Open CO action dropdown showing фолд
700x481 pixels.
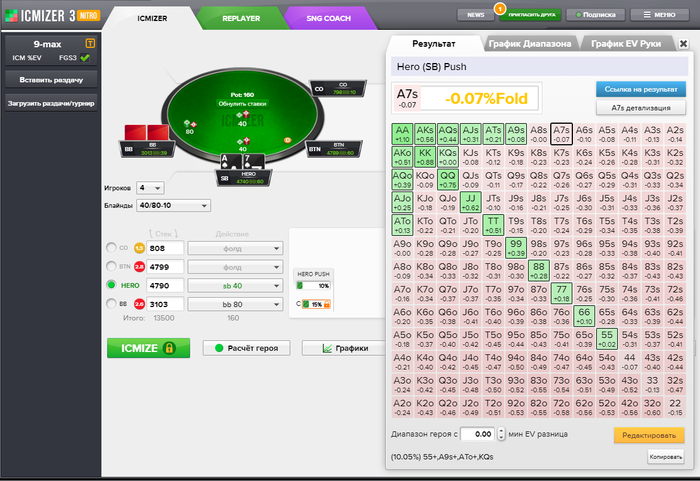pyautogui.click(x=235, y=248)
